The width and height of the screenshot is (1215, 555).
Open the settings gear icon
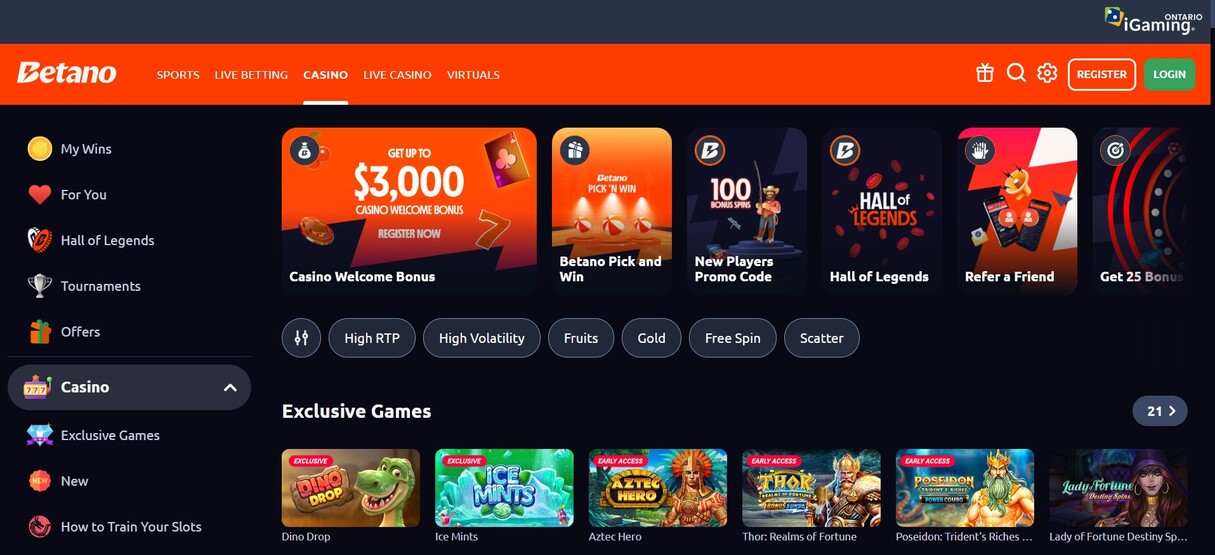1047,73
